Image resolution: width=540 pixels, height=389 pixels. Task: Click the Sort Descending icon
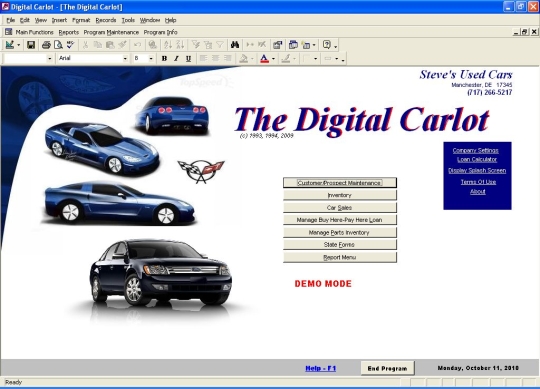pyautogui.click(x=180, y=45)
